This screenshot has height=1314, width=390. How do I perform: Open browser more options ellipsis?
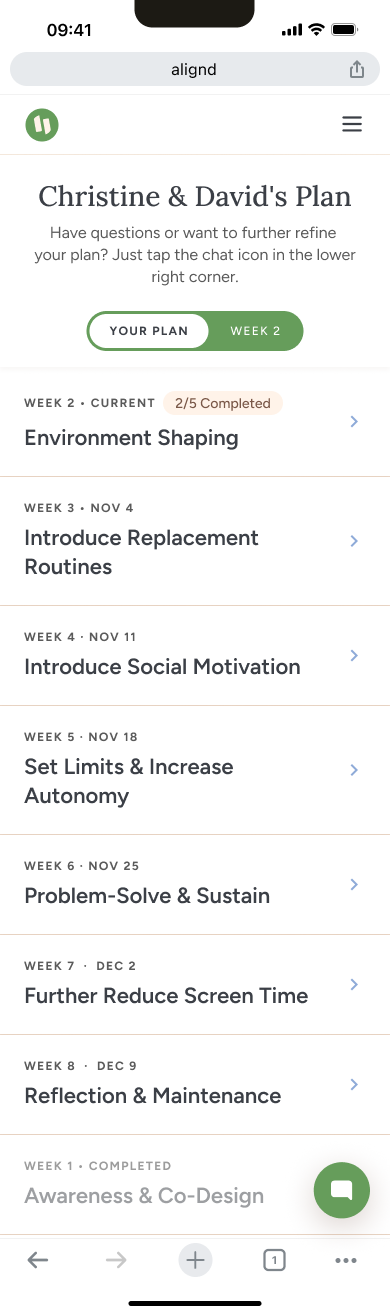pyautogui.click(x=346, y=1260)
